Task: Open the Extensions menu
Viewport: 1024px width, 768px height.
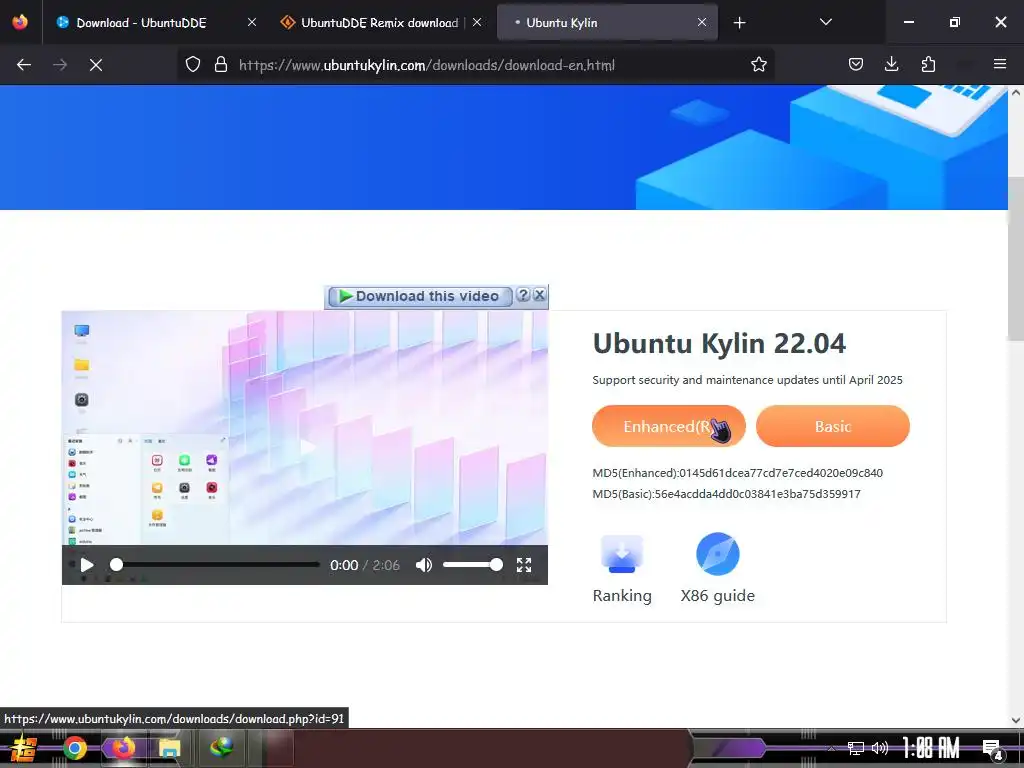Action: [x=928, y=65]
